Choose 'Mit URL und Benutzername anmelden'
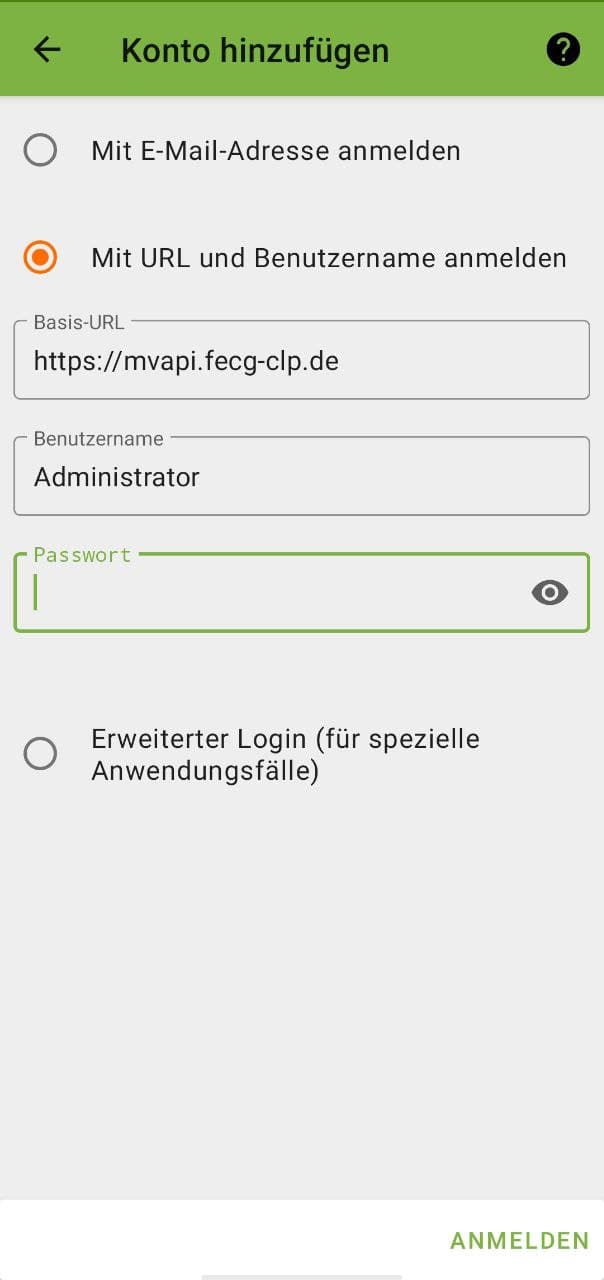Image resolution: width=604 pixels, height=1280 pixels. pos(41,258)
